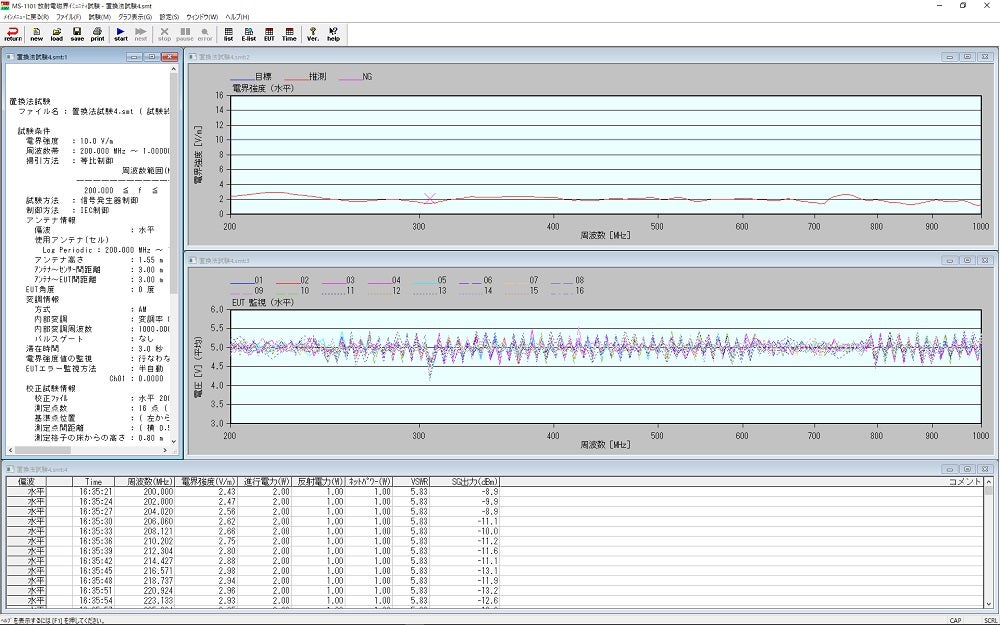1000x625 pixels.
Task: Create a new test file with the new icon
Action: pyautogui.click(x=37, y=34)
